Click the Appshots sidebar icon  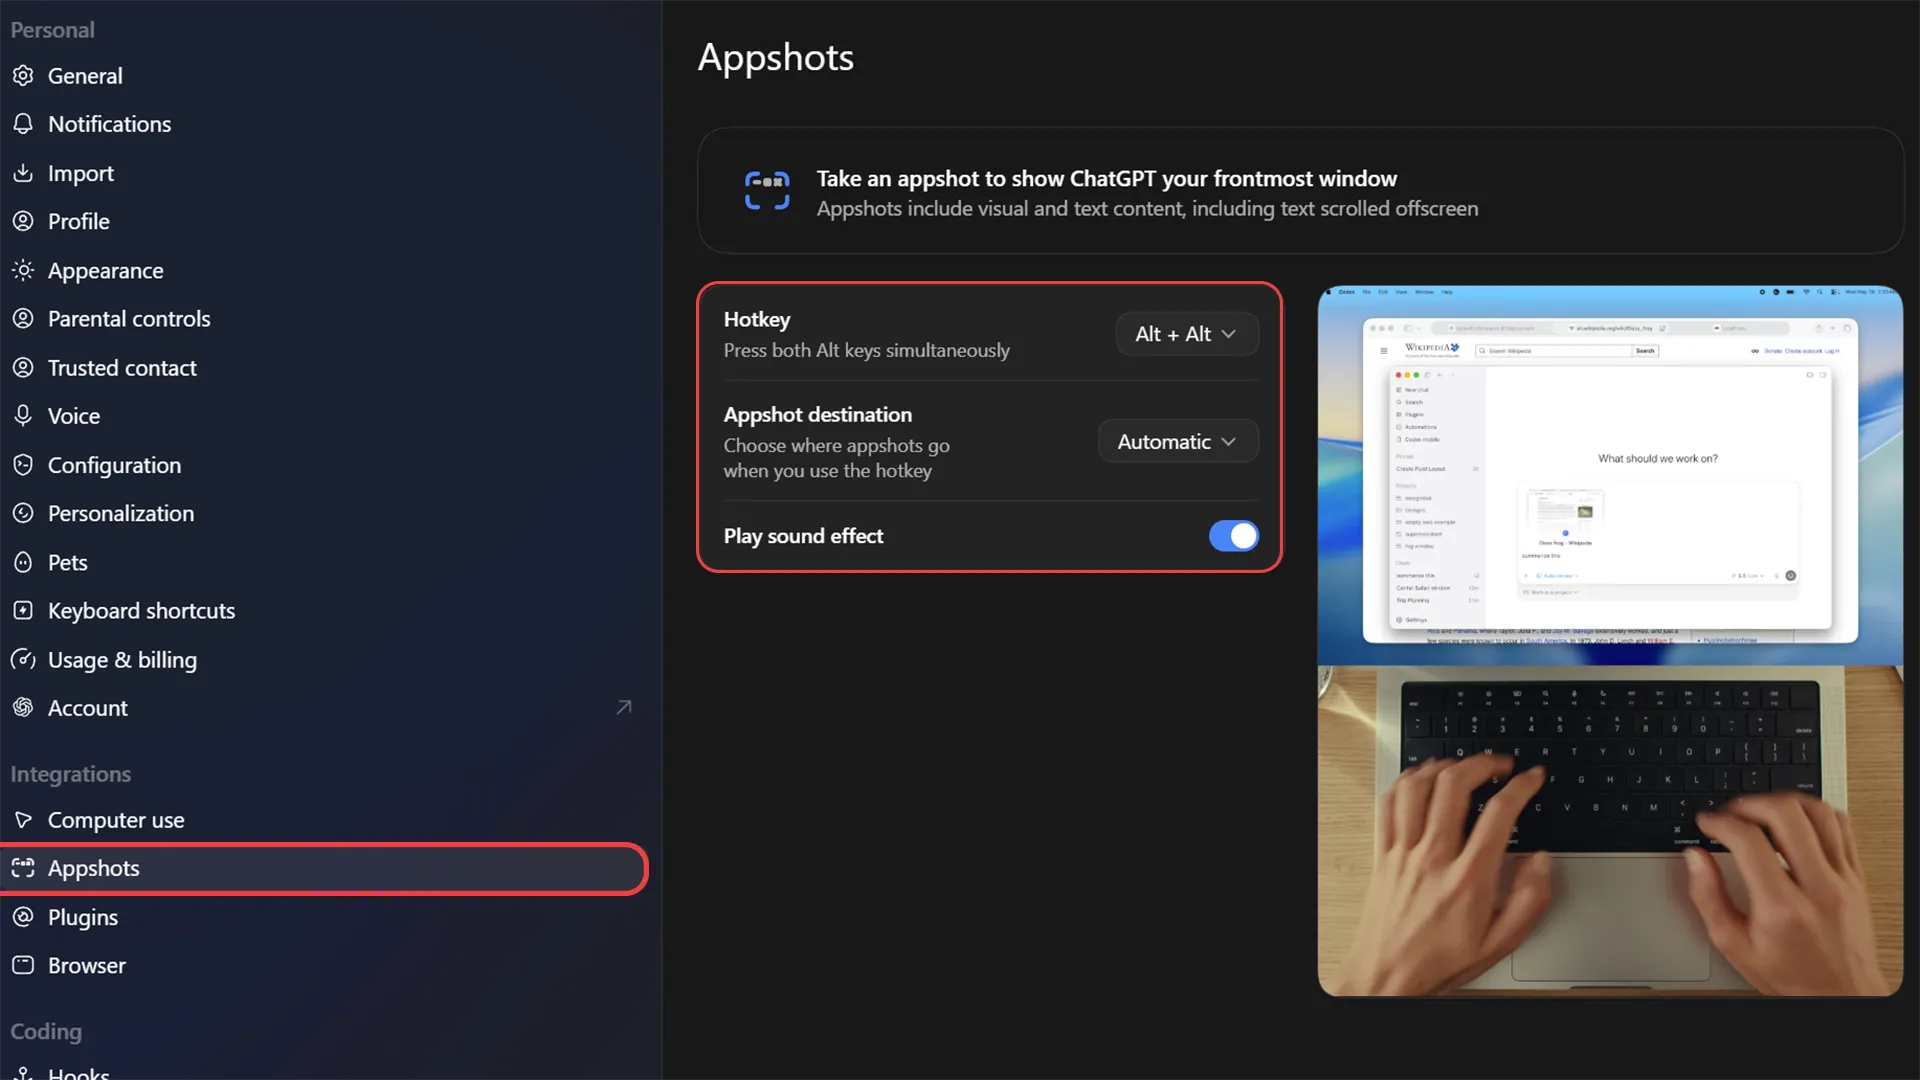click(x=23, y=868)
